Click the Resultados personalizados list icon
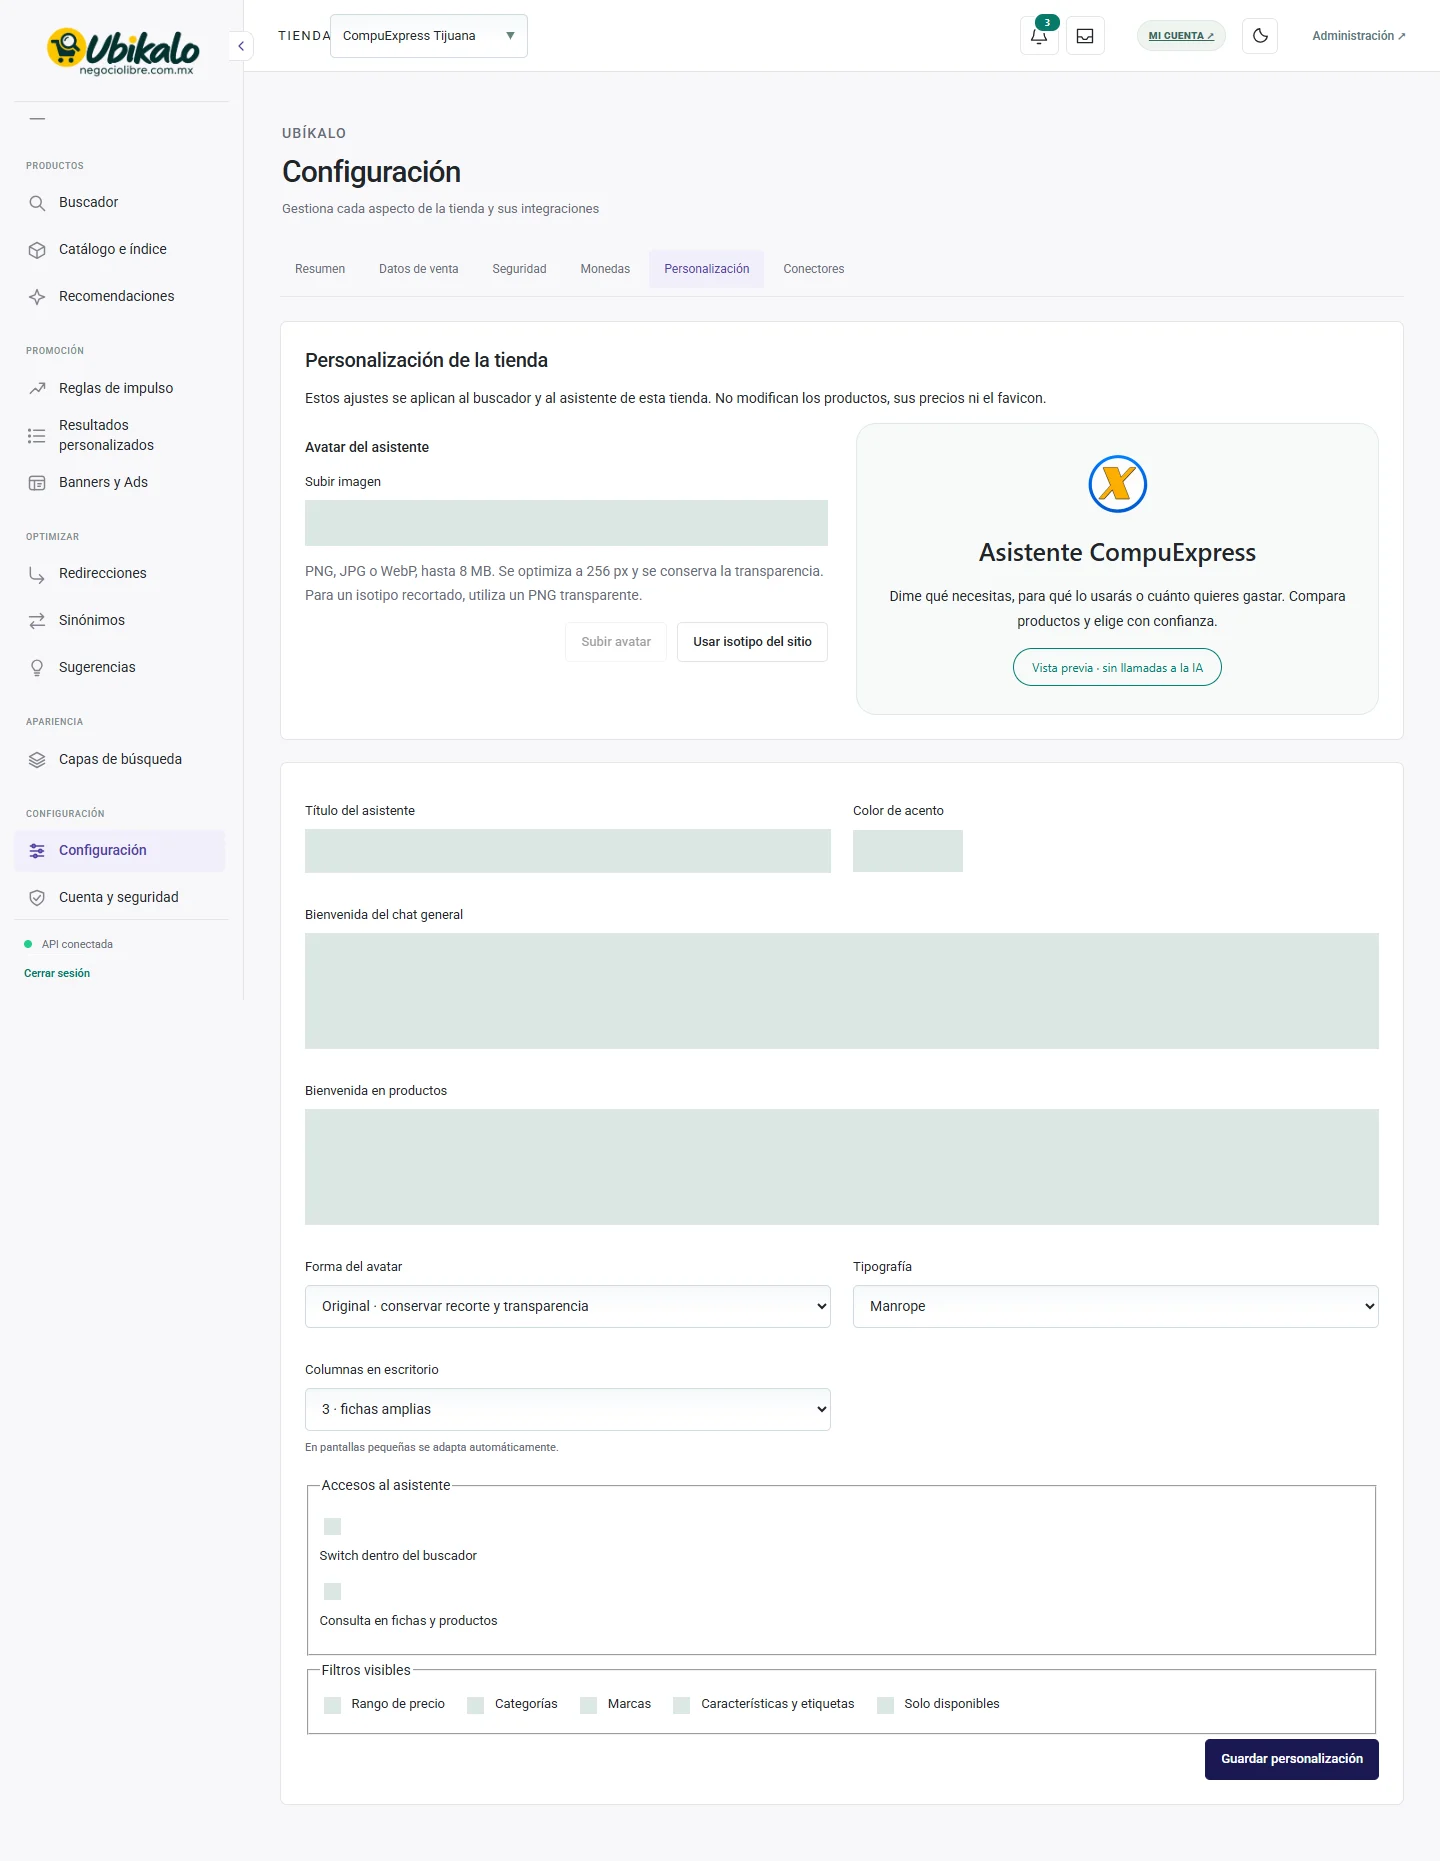 [x=37, y=436]
